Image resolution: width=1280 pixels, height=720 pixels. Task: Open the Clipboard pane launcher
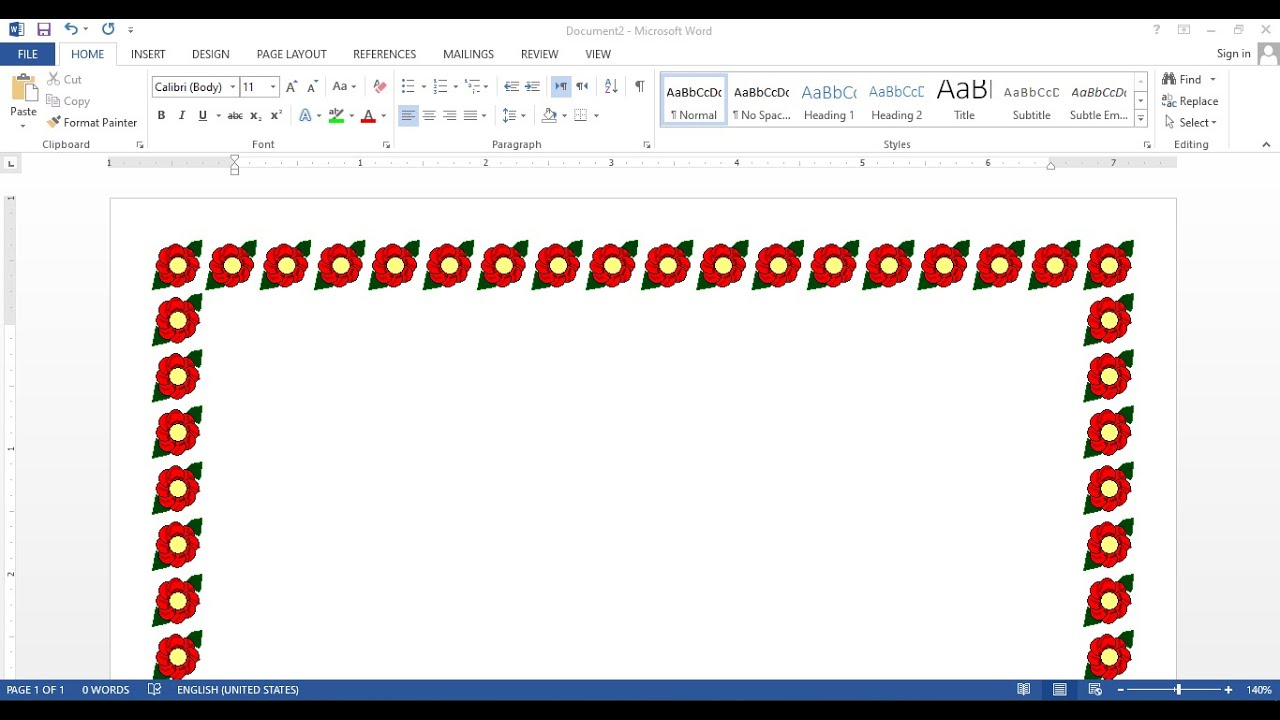[x=139, y=145]
